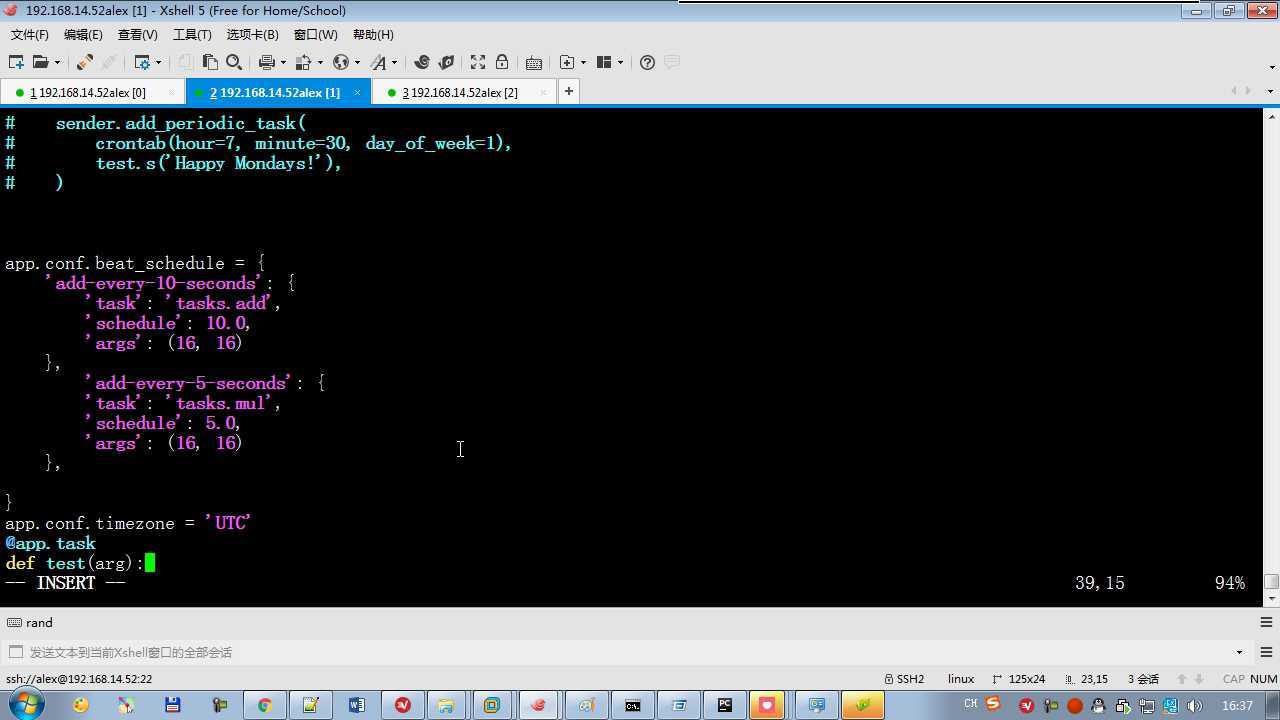Image resolution: width=1280 pixels, height=720 pixels.
Task: Click the keyboard mapping icon
Action: 534,62
